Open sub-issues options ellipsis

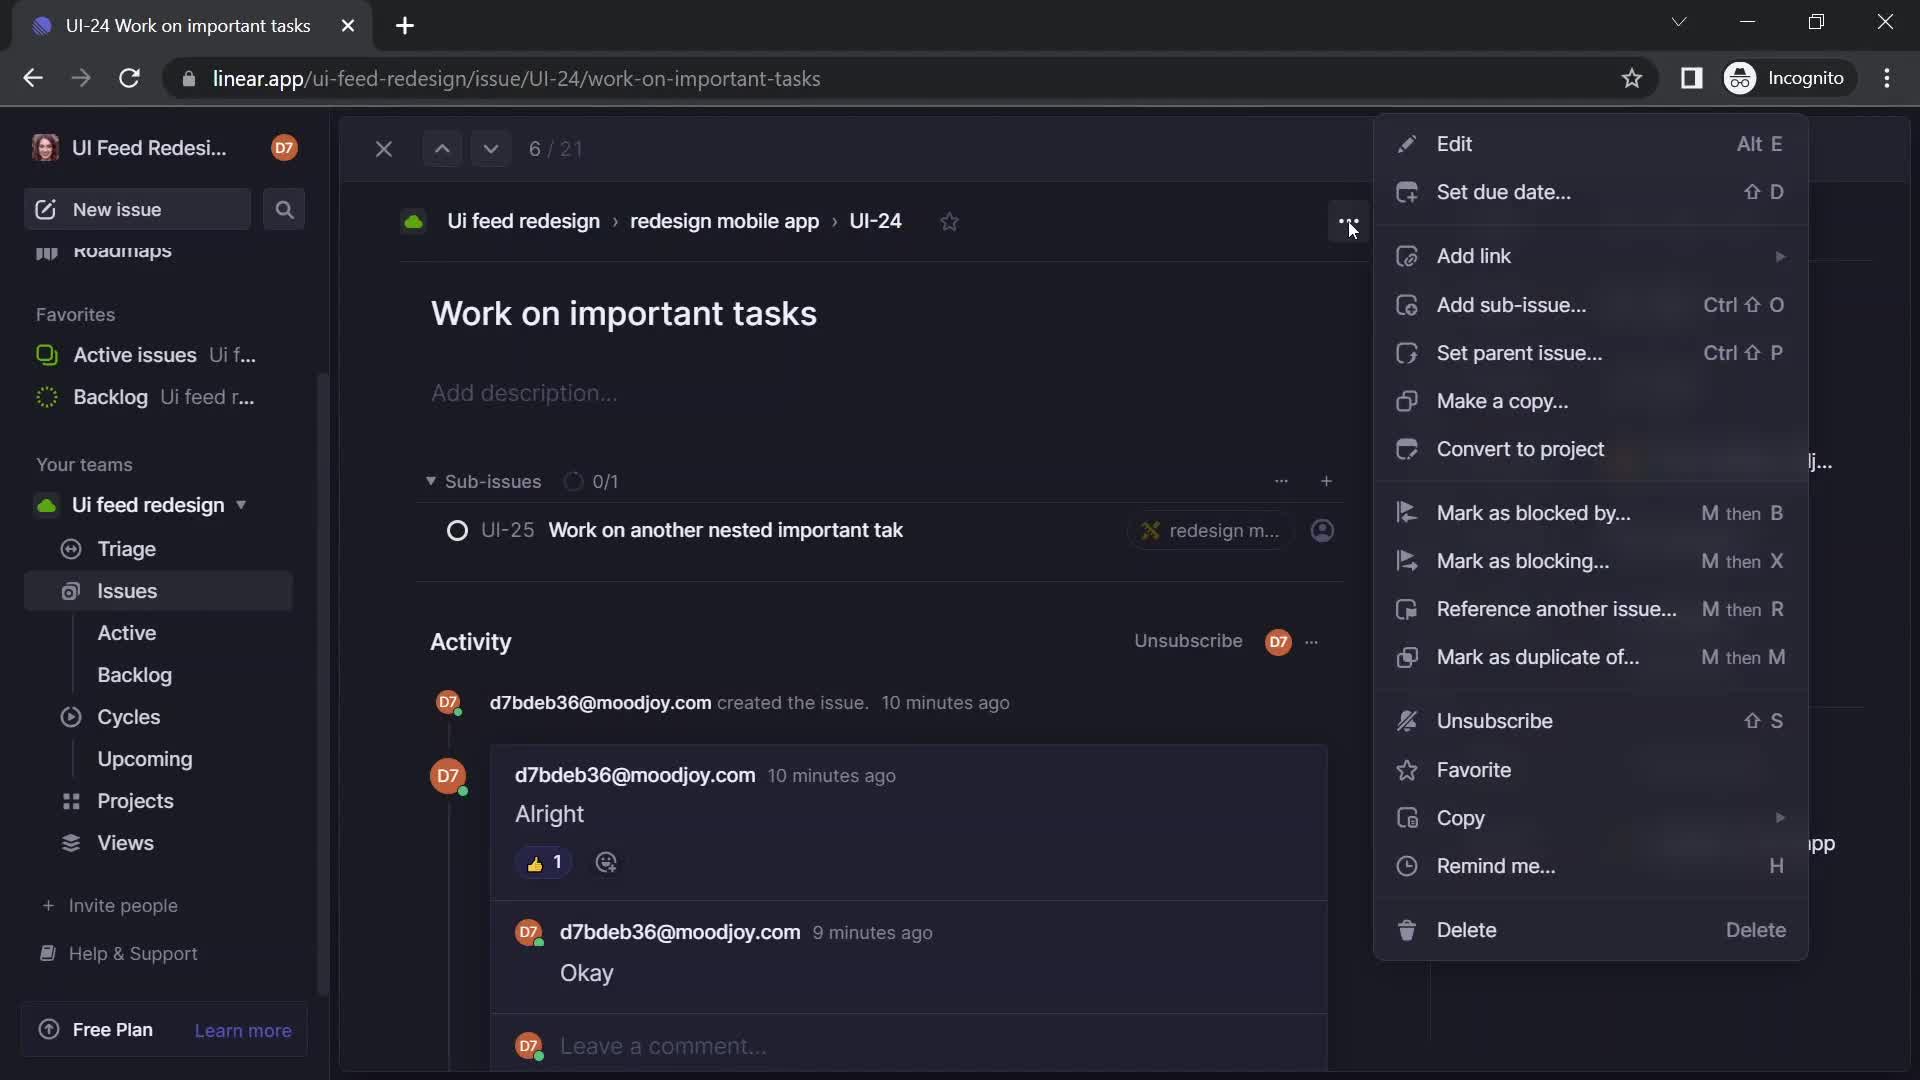pyautogui.click(x=1281, y=481)
